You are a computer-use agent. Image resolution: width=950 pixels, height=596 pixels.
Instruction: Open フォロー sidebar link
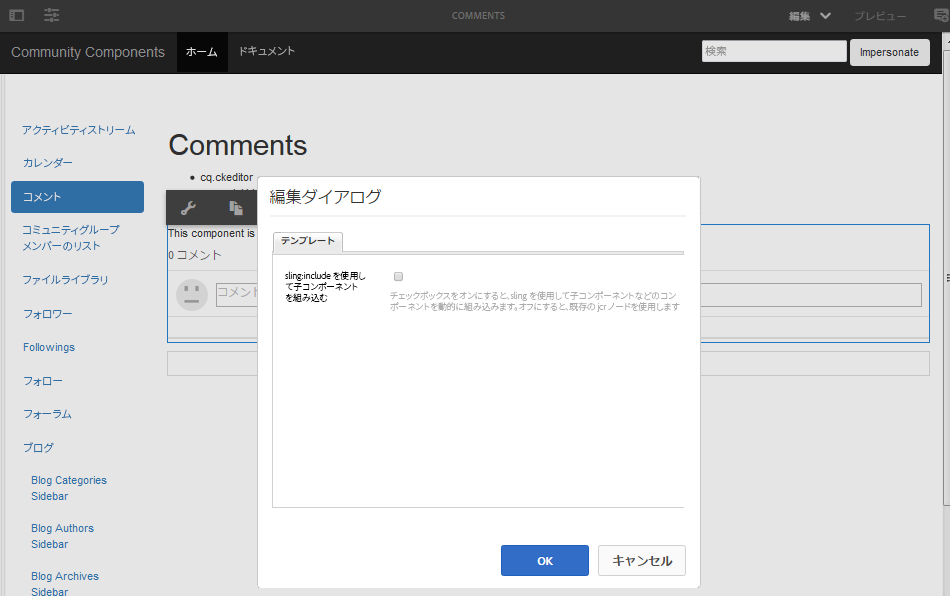click(x=43, y=381)
